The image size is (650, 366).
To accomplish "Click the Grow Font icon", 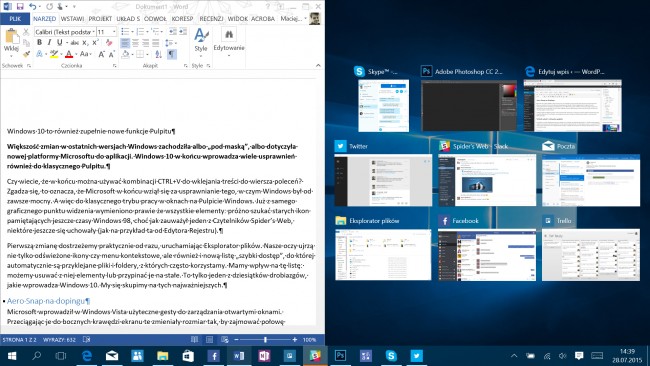I will pos(101,54).
